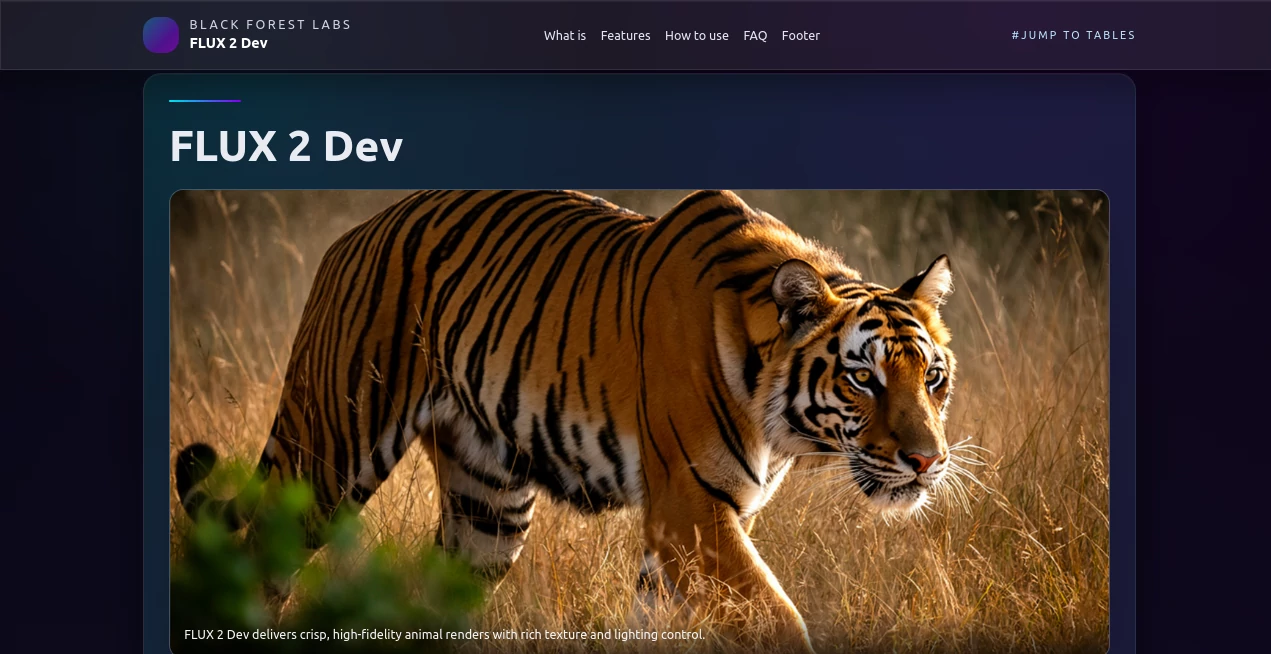Click the Footer link in the navbar
Viewport: 1271px width, 654px height.
(x=800, y=35)
